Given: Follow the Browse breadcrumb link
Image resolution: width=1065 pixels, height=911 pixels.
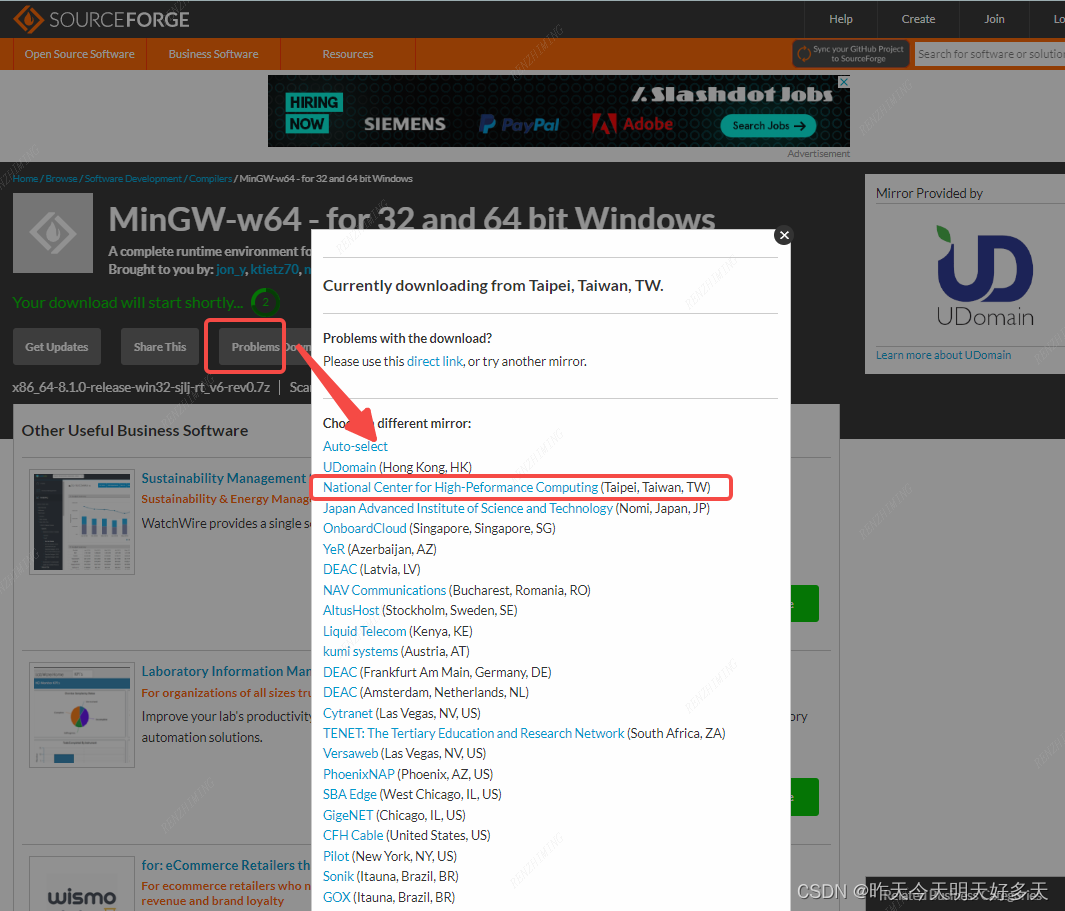Looking at the screenshot, I should pos(61,179).
